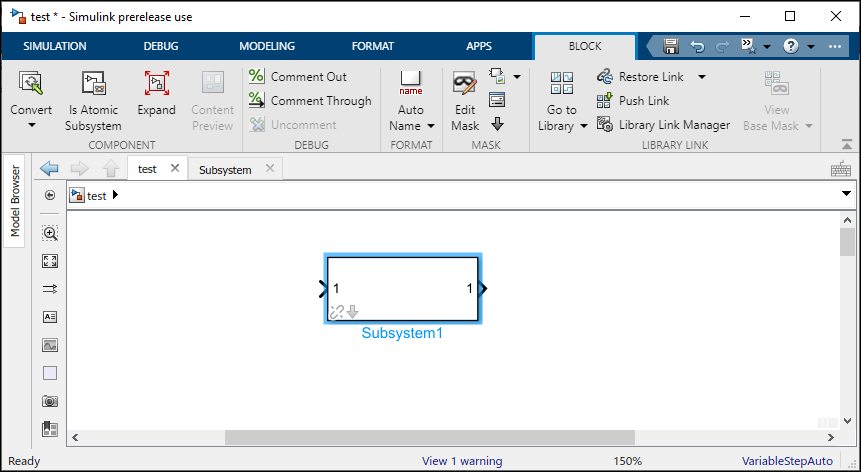This screenshot has height=472, width=861.
Task: Click the broken library link badge on block
Action: point(336,312)
